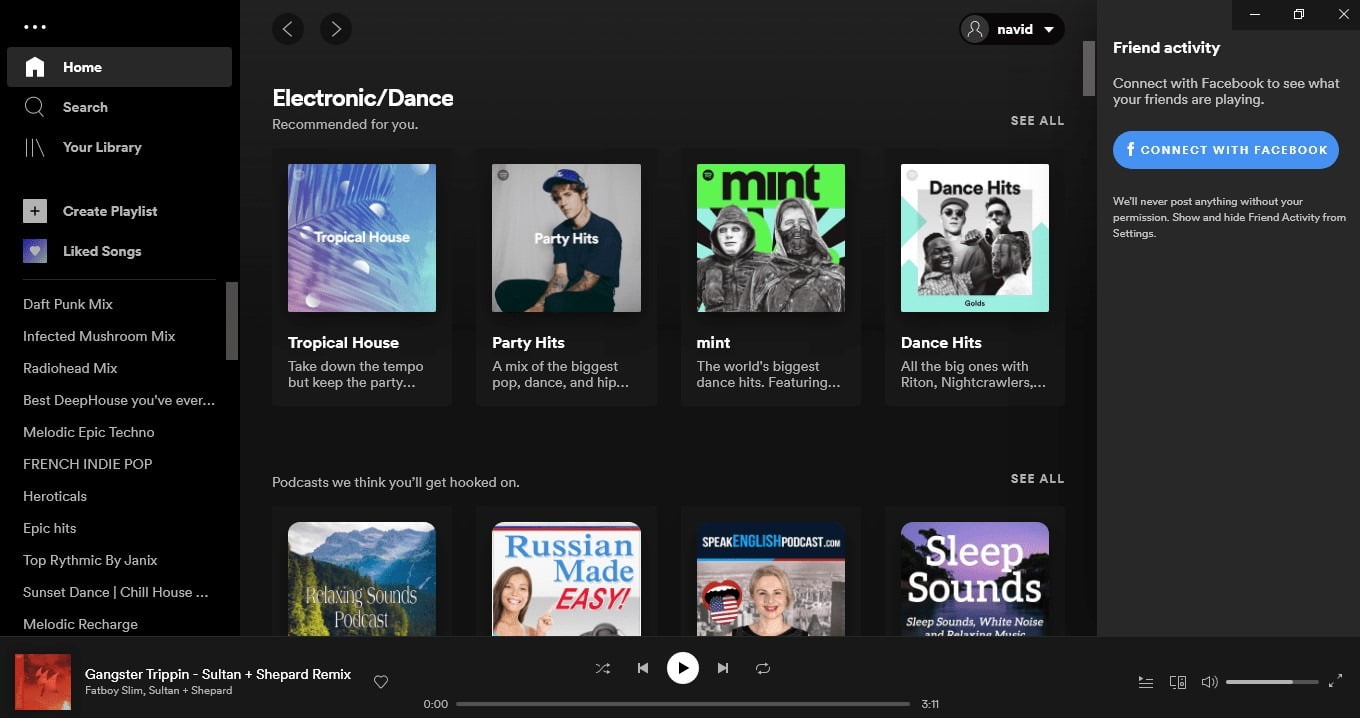Screen dimensions: 1360x718
Task: Skip to the previous track
Action: [643, 668]
